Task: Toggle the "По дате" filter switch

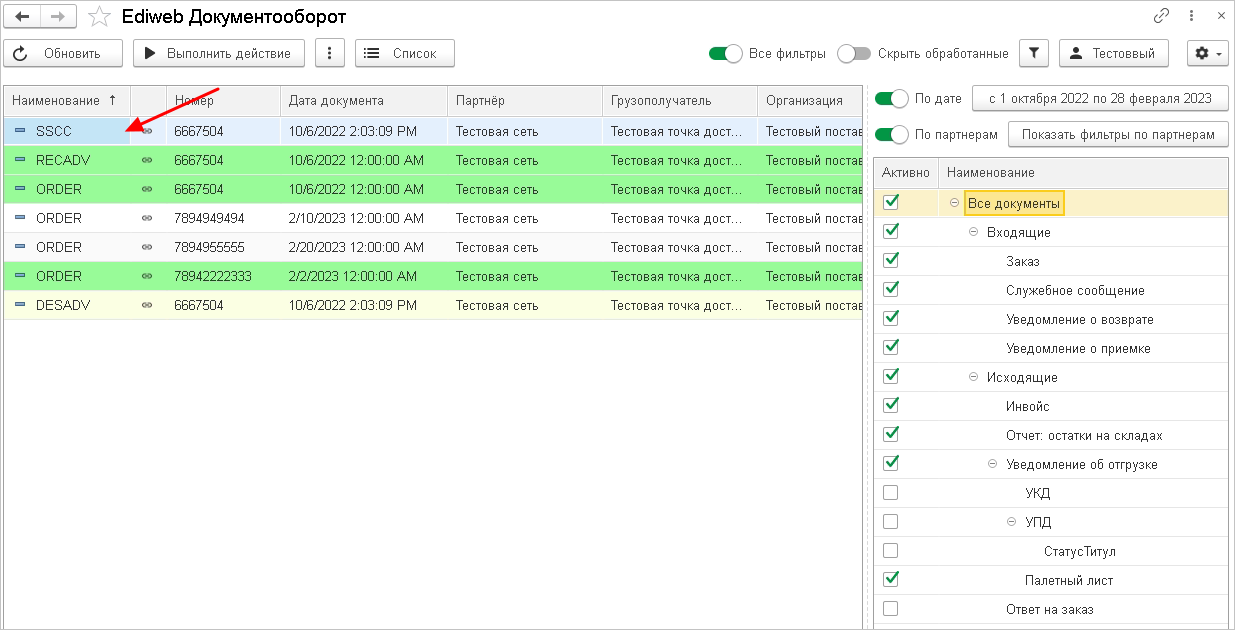Action: (891, 98)
